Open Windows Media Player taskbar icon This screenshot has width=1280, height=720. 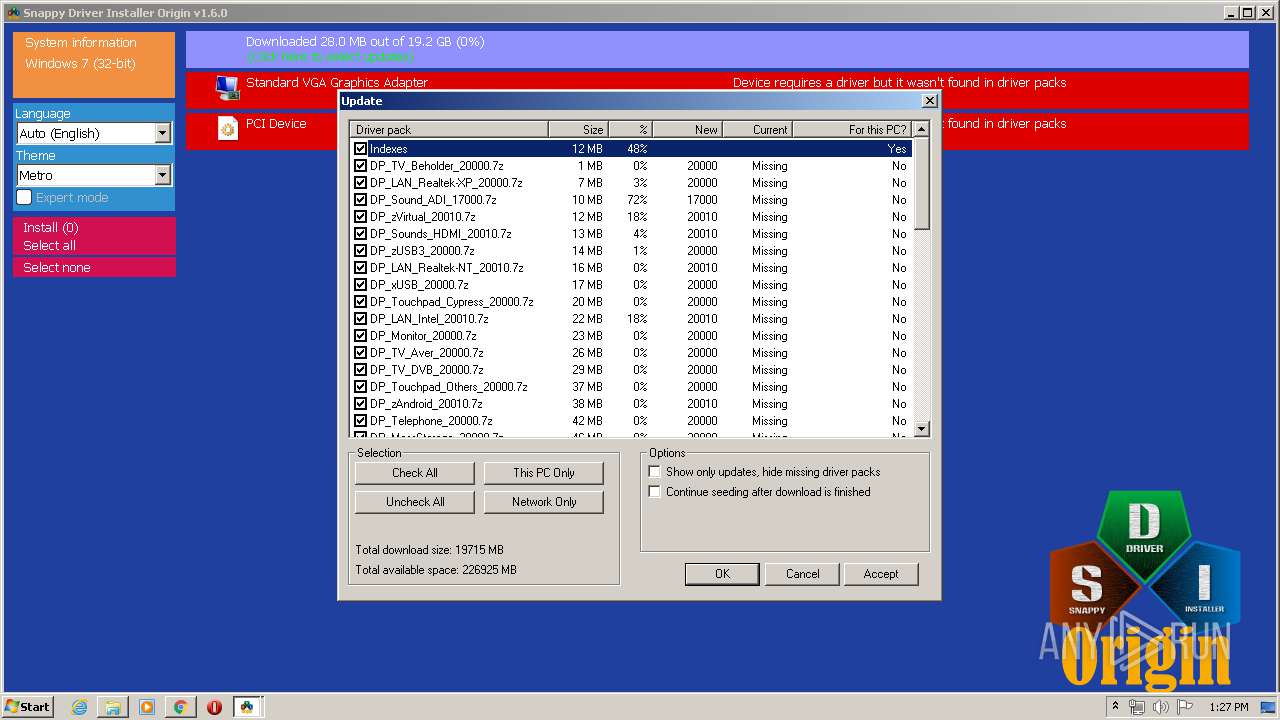tap(147, 707)
